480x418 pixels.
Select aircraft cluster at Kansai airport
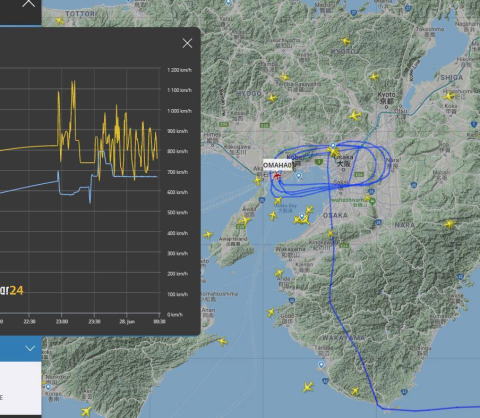(303, 218)
